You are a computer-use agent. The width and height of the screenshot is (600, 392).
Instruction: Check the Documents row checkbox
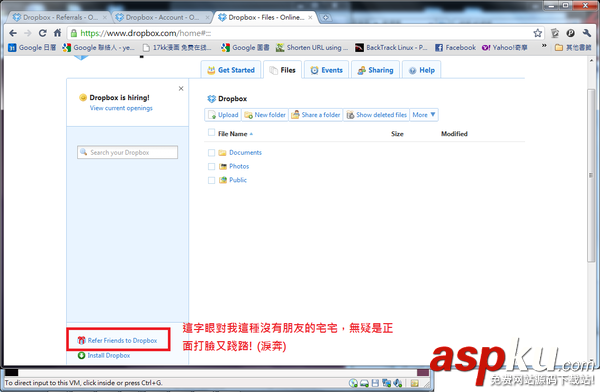click(x=211, y=153)
